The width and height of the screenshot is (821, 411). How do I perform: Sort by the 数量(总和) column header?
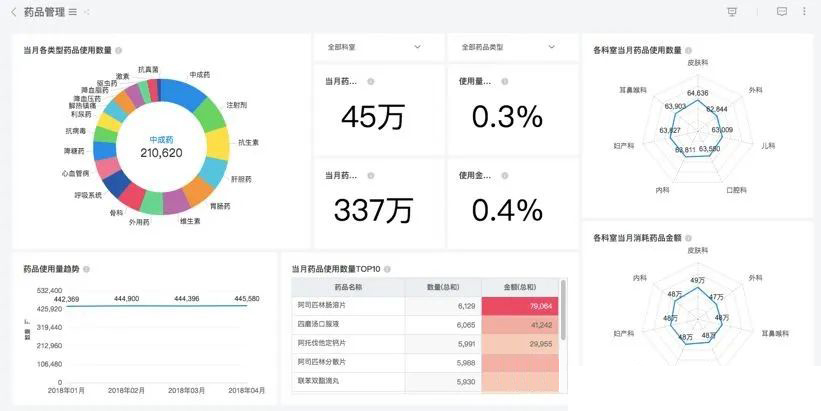click(442, 287)
